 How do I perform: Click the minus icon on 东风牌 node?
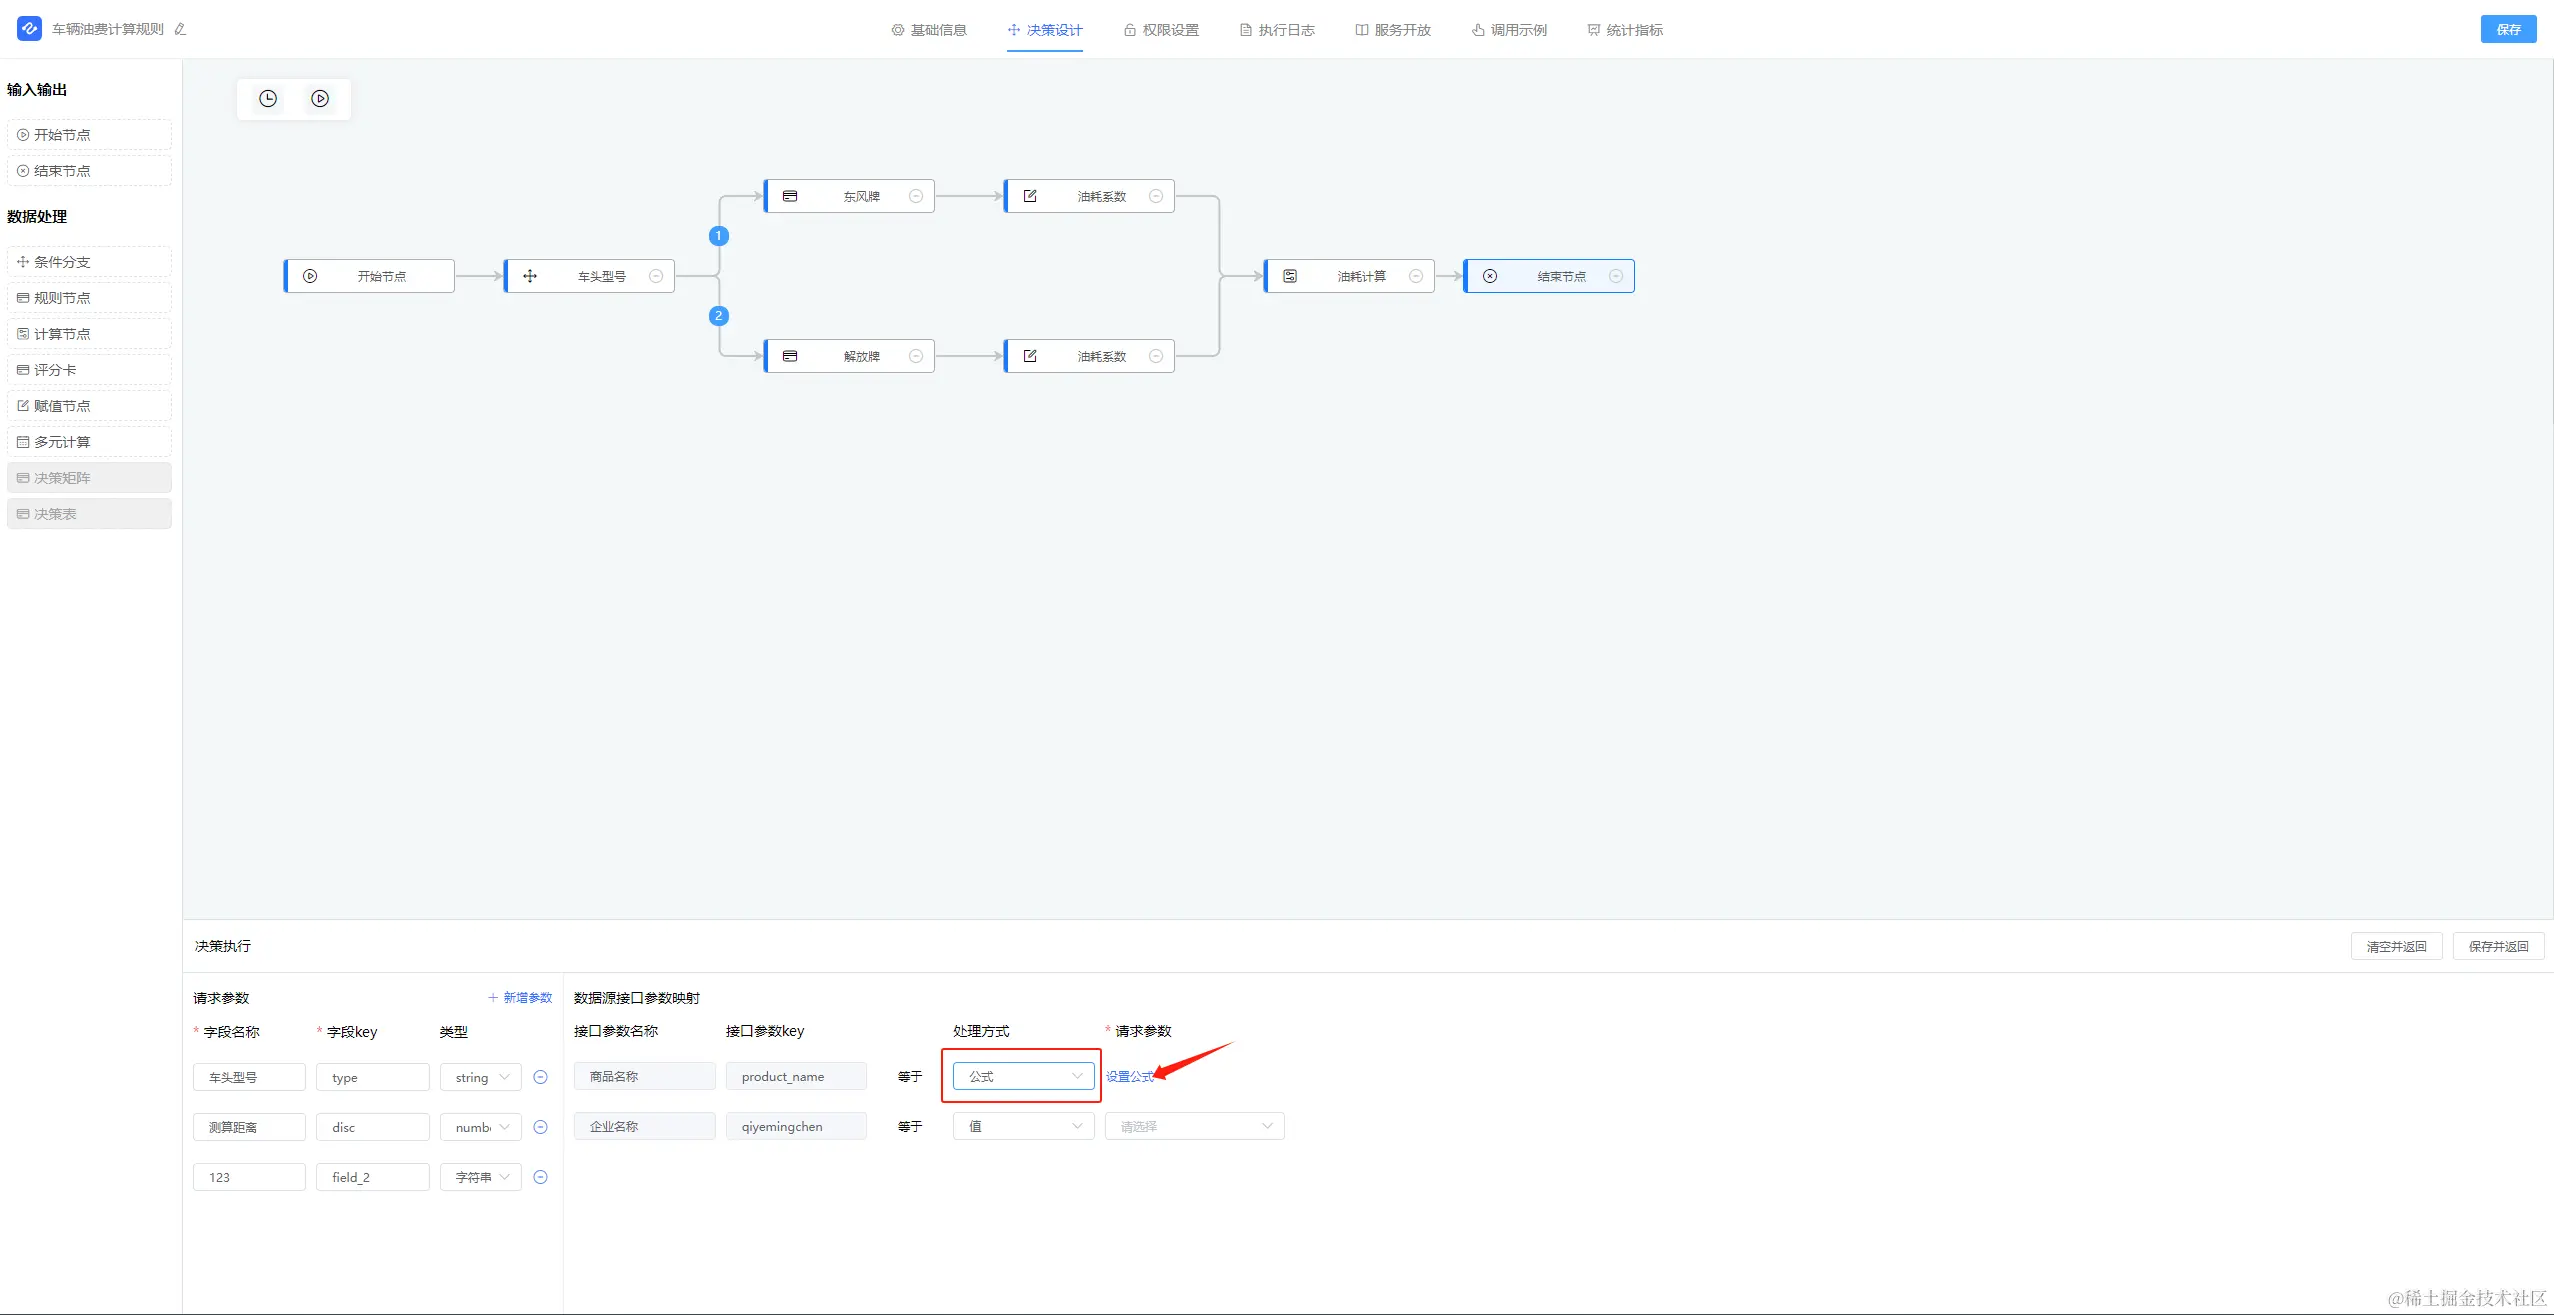(916, 196)
